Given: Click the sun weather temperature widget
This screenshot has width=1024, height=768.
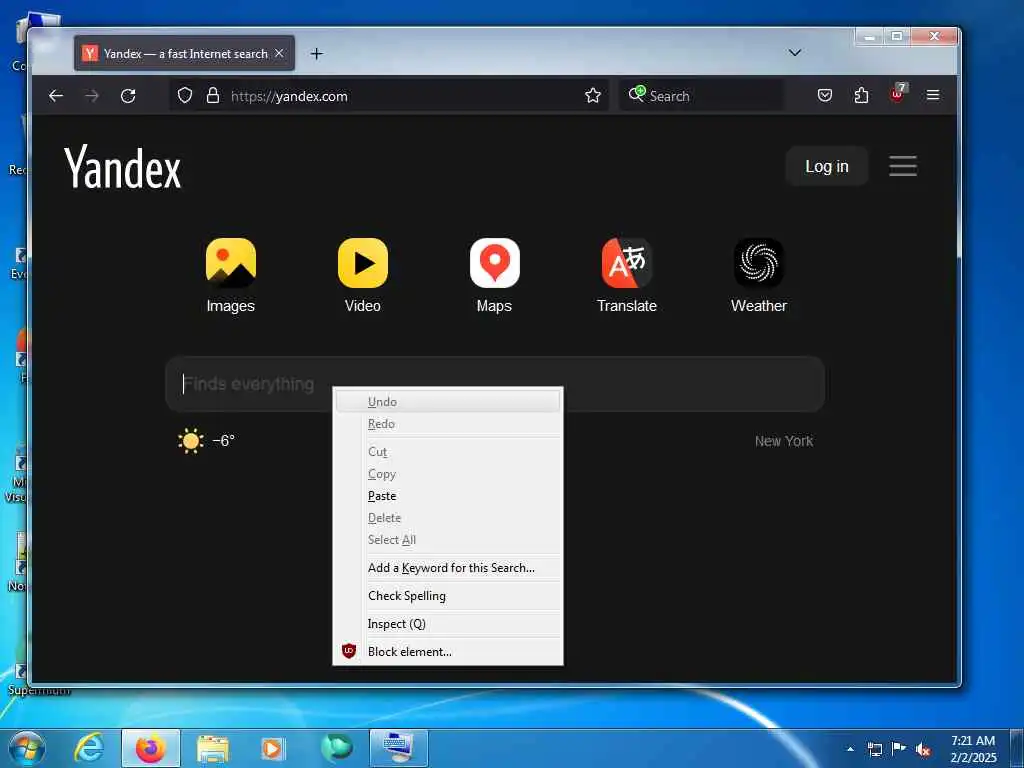Looking at the screenshot, I should (206, 441).
